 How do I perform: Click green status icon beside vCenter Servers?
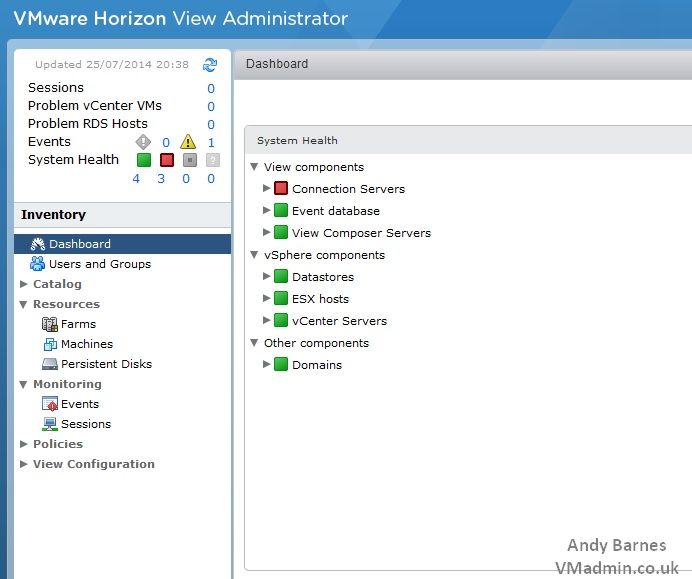tap(281, 320)
